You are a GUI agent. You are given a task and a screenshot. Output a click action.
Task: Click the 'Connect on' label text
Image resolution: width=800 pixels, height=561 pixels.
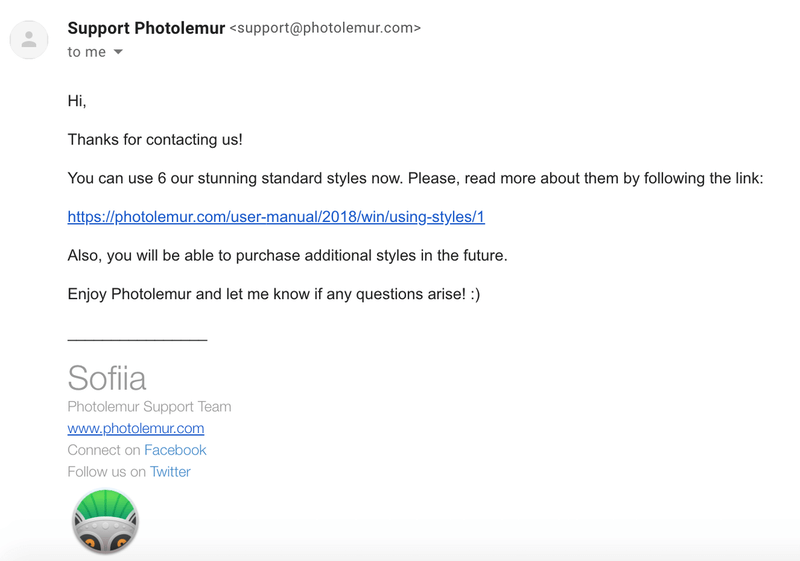tap(104, 450)
